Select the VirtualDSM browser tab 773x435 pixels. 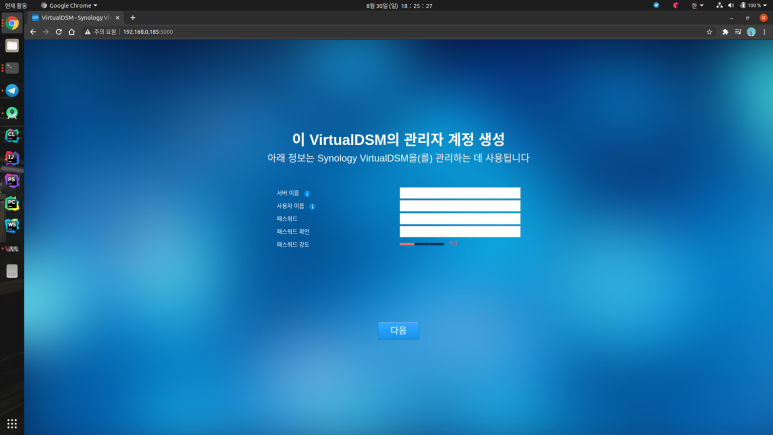75,18
